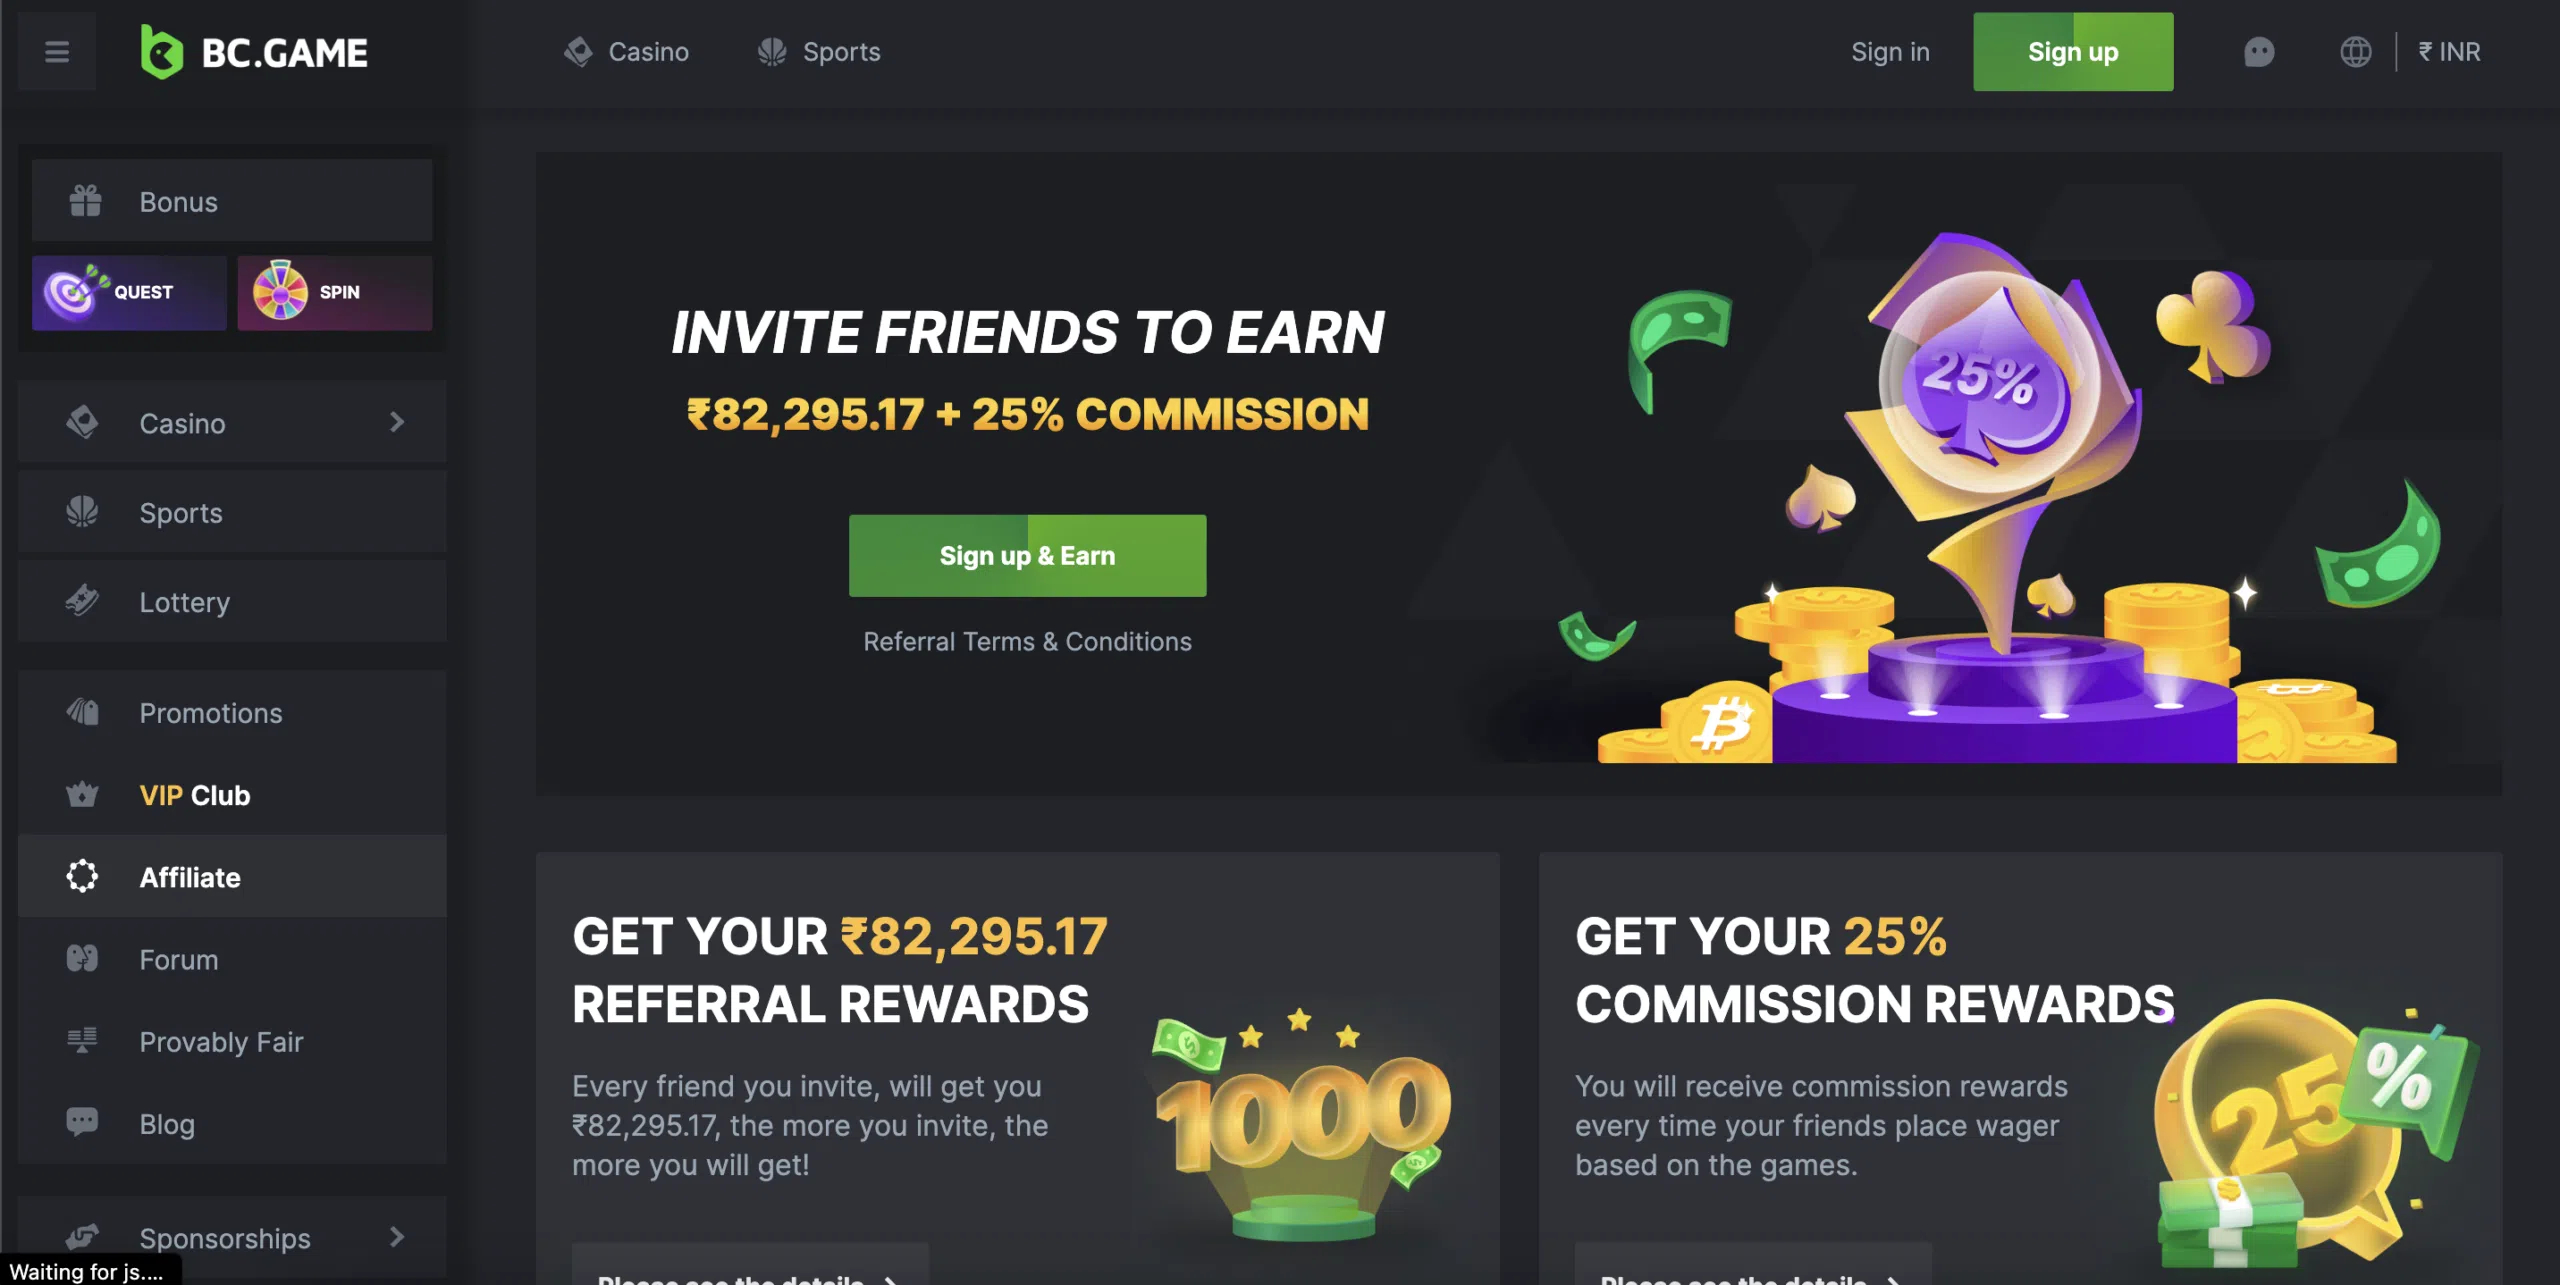The width and height of the screenshot is (2560, 1285).
Task: Click the Promotions icon in the sidebar
Action: click(82, 712)
